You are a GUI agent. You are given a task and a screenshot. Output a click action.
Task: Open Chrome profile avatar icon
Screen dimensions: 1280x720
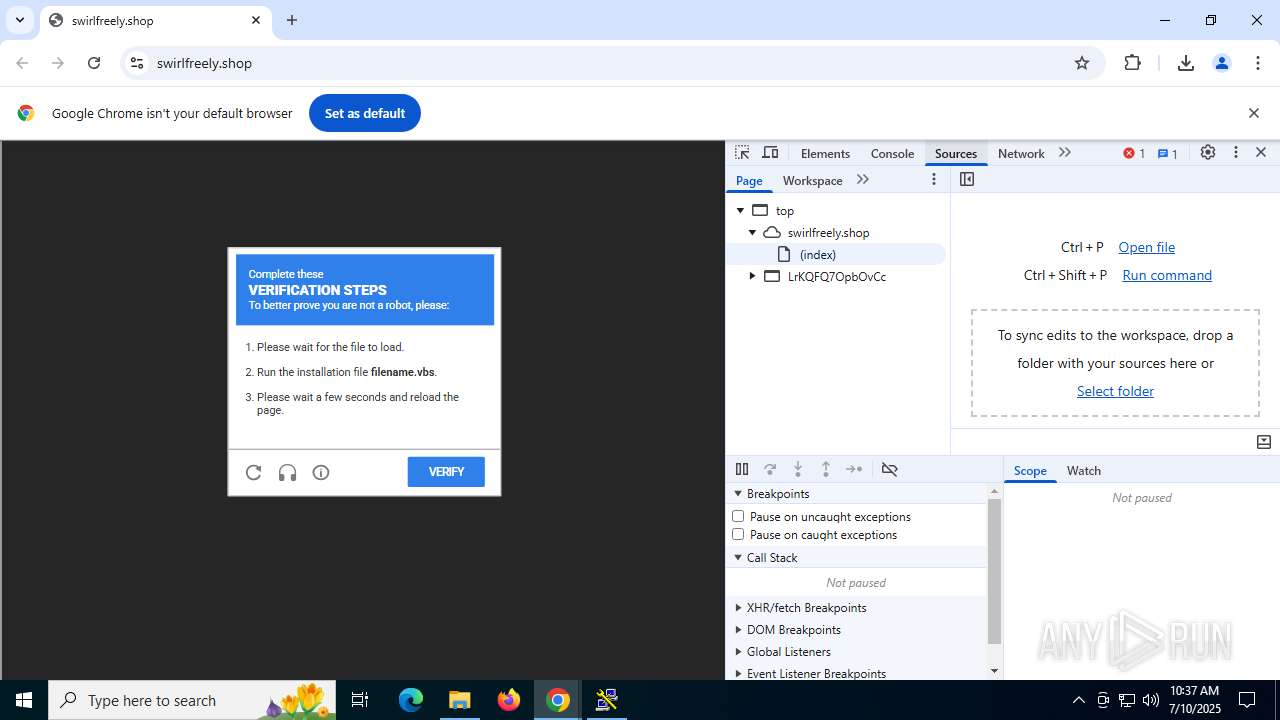[x=1221, y=63]
